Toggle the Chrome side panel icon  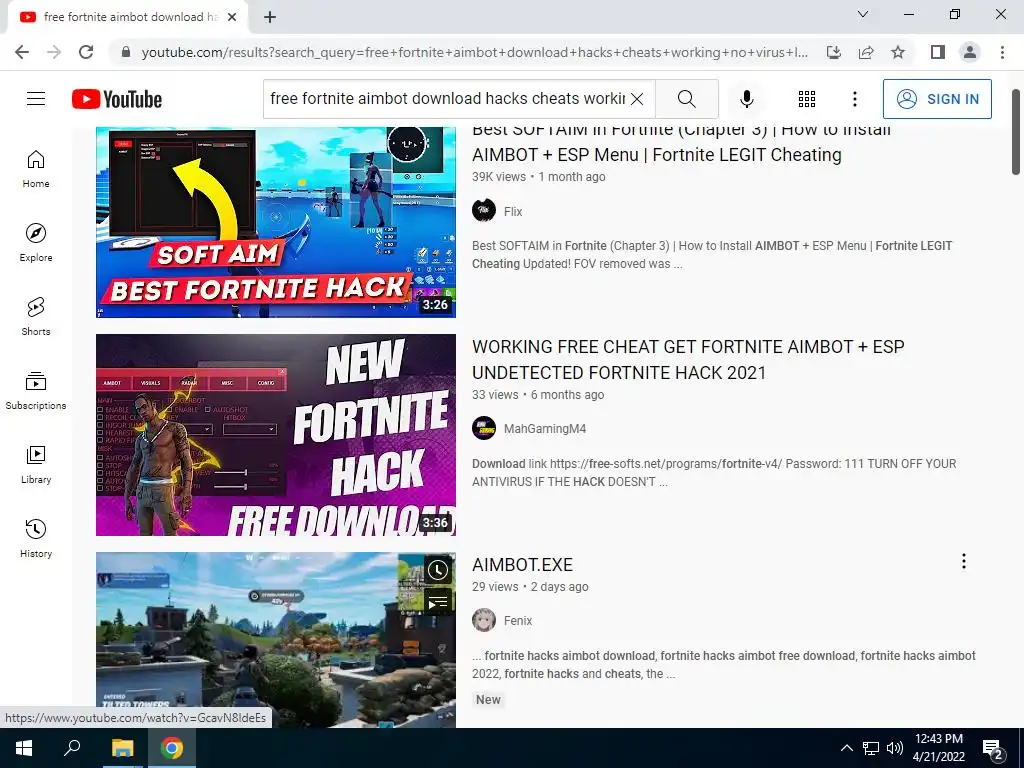pos(938,52)
